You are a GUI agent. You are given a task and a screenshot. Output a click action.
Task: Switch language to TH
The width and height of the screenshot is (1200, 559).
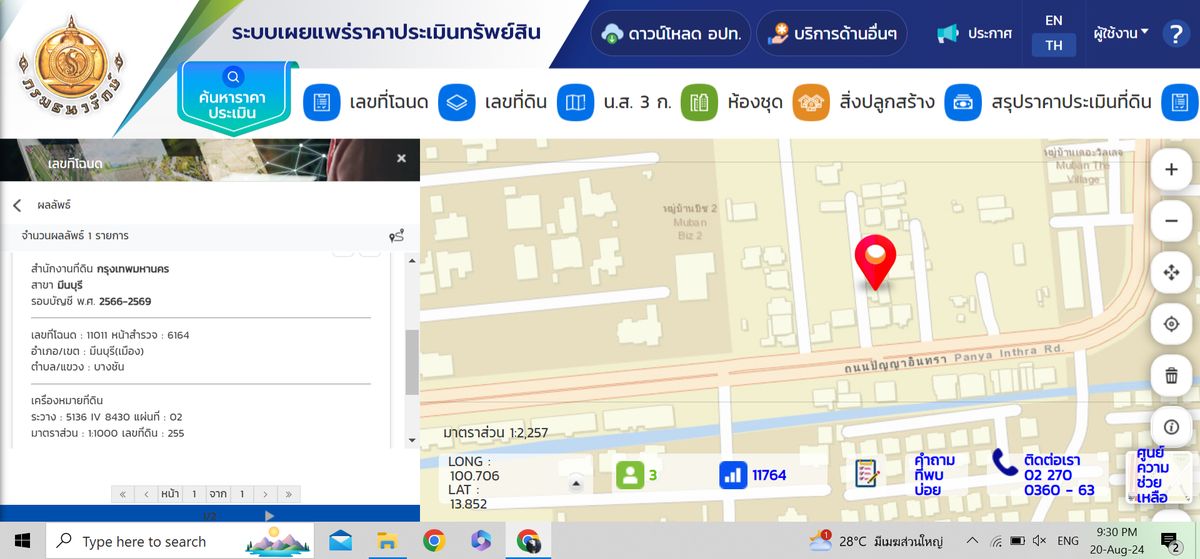[x=1054, y=45]
